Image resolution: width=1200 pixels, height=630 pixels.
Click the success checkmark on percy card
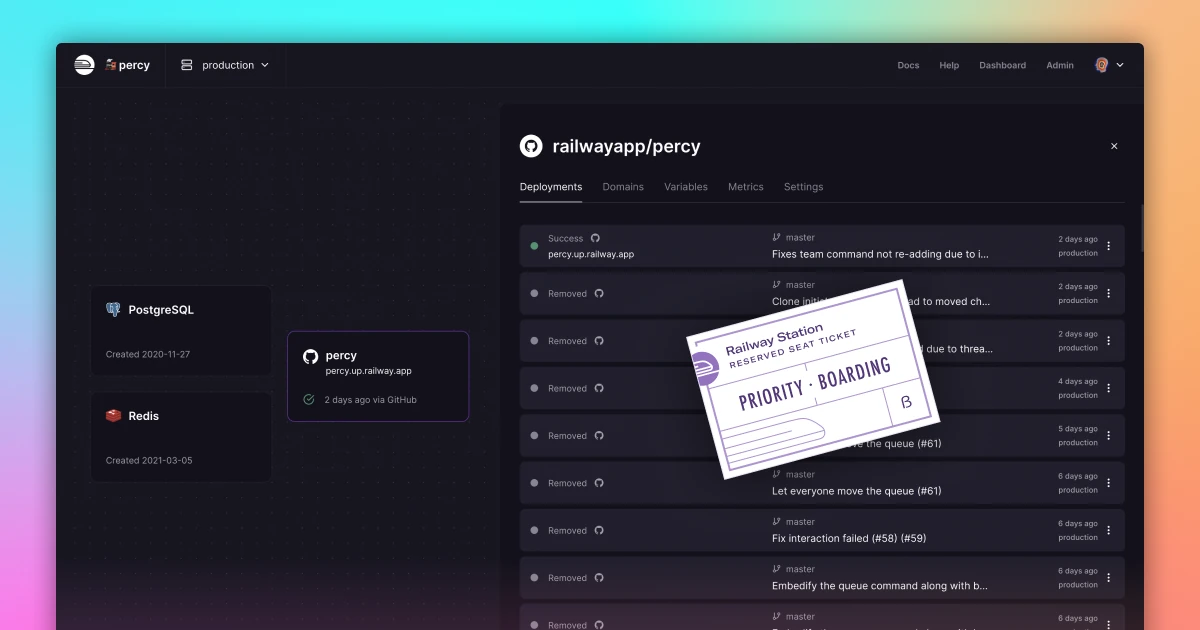(309, 400)
